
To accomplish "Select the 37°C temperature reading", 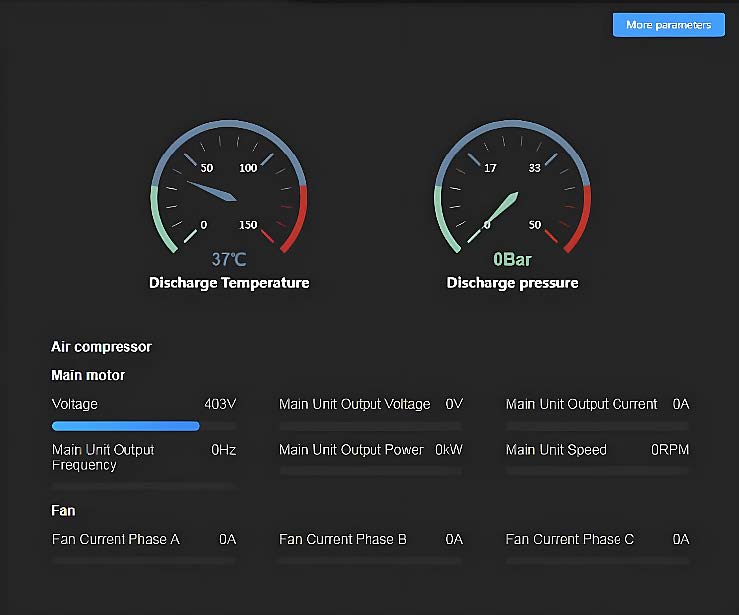I will [229, 259].
